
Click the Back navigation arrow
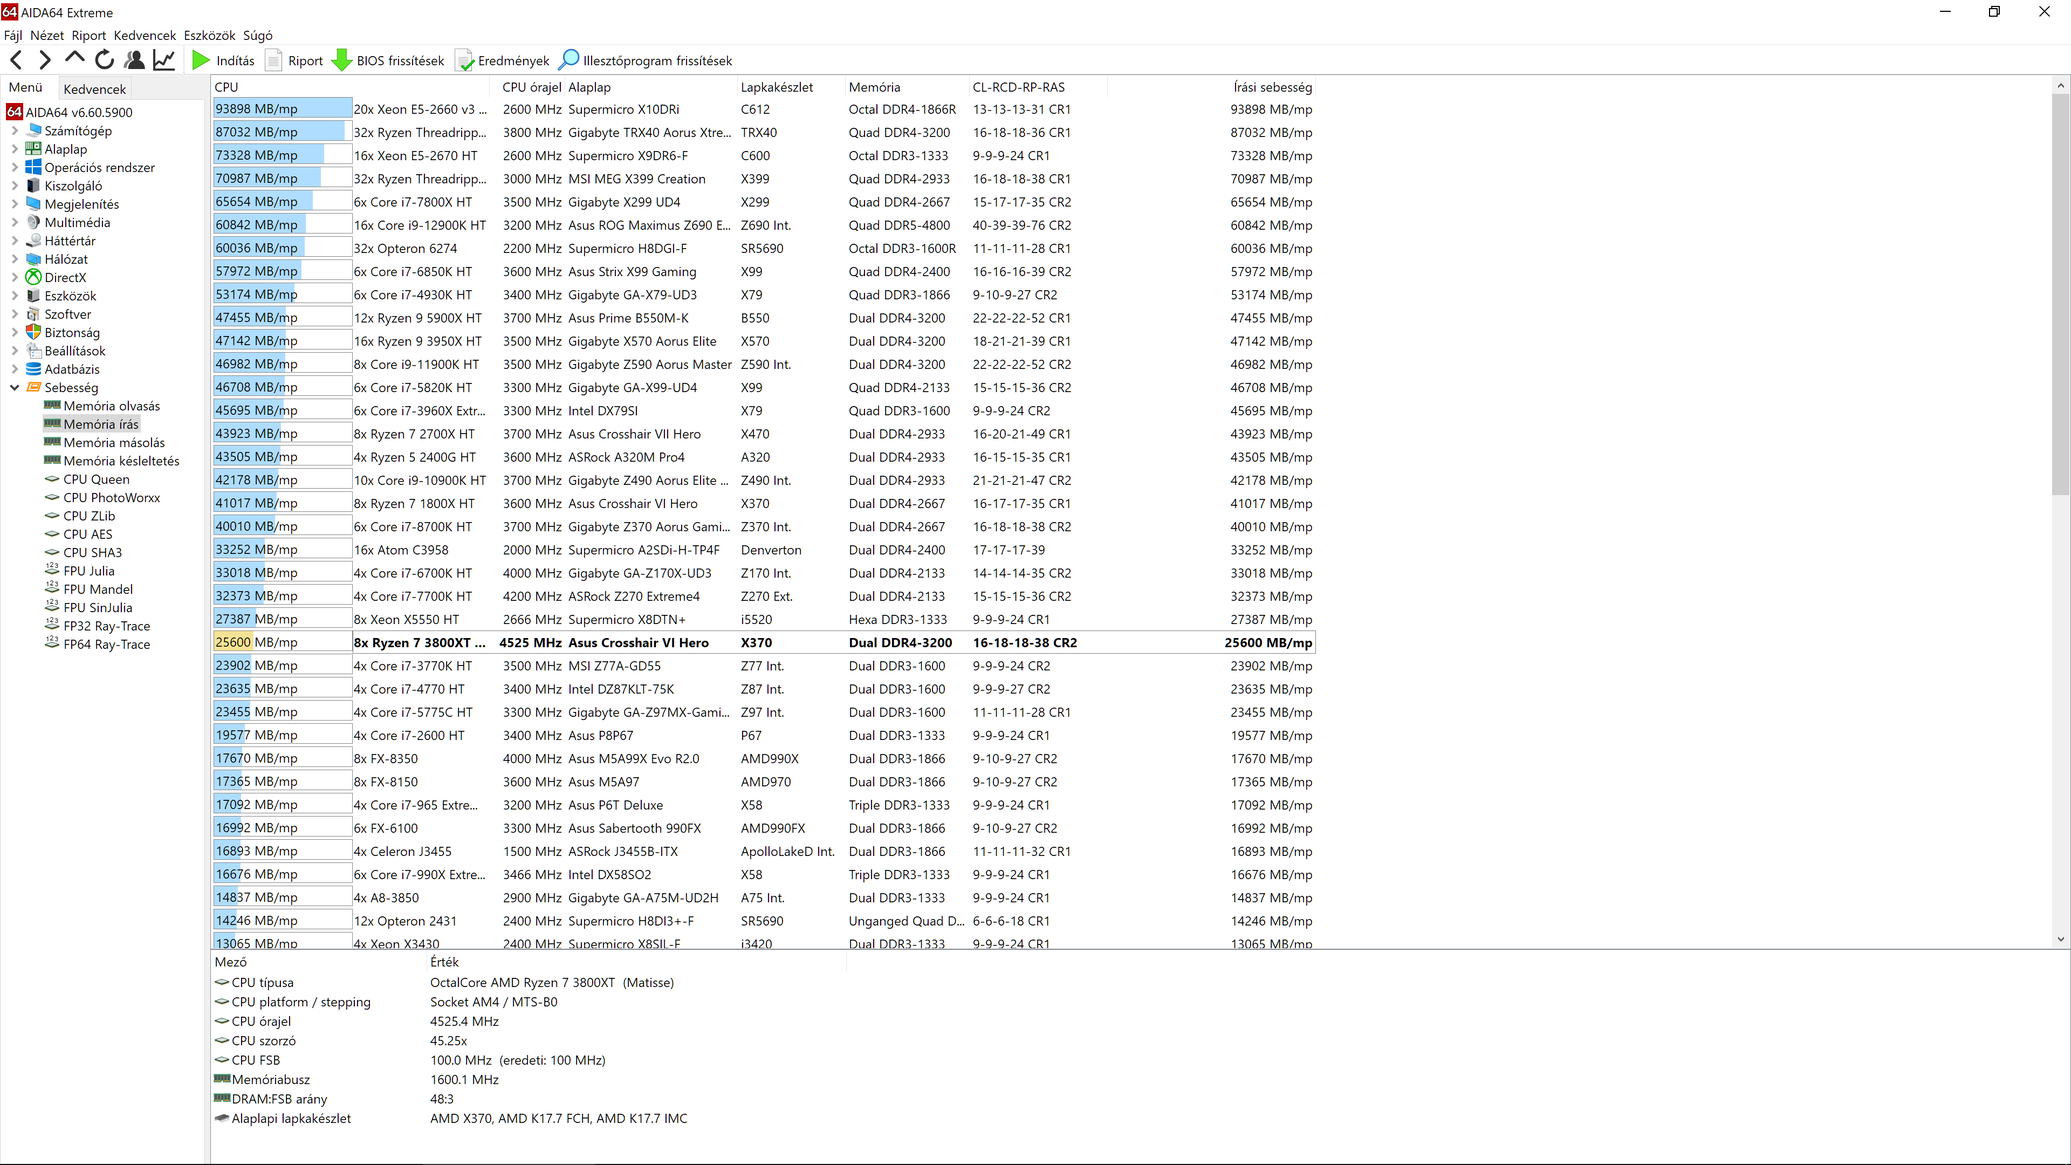(x=16, y=61)
